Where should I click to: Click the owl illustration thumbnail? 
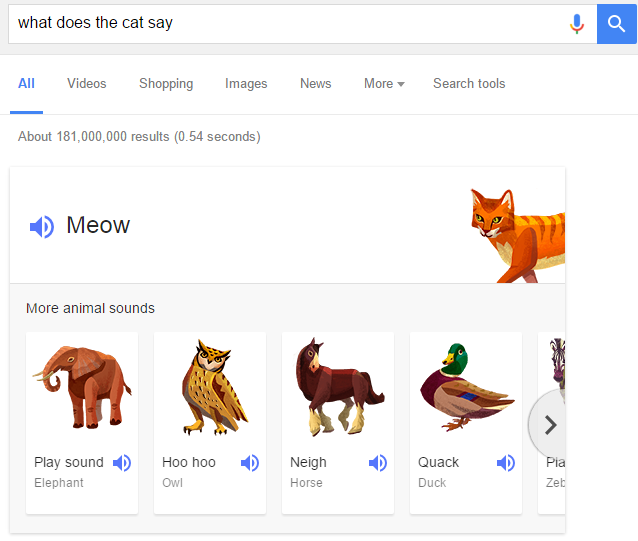click(210, 386)
